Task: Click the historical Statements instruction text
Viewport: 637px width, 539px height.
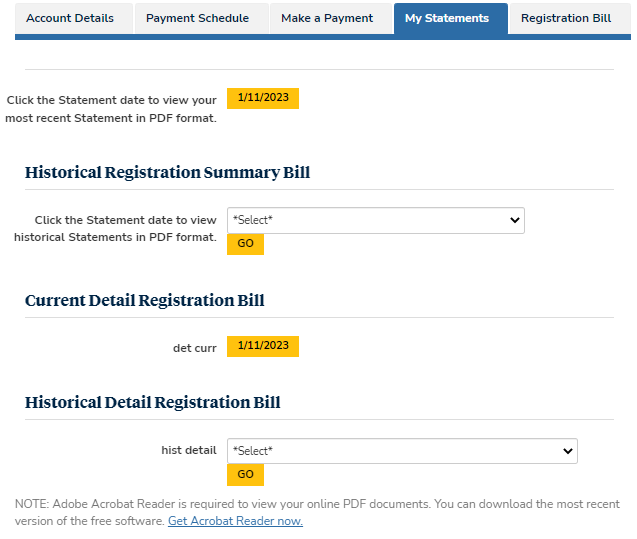Action: coord(115,228)
